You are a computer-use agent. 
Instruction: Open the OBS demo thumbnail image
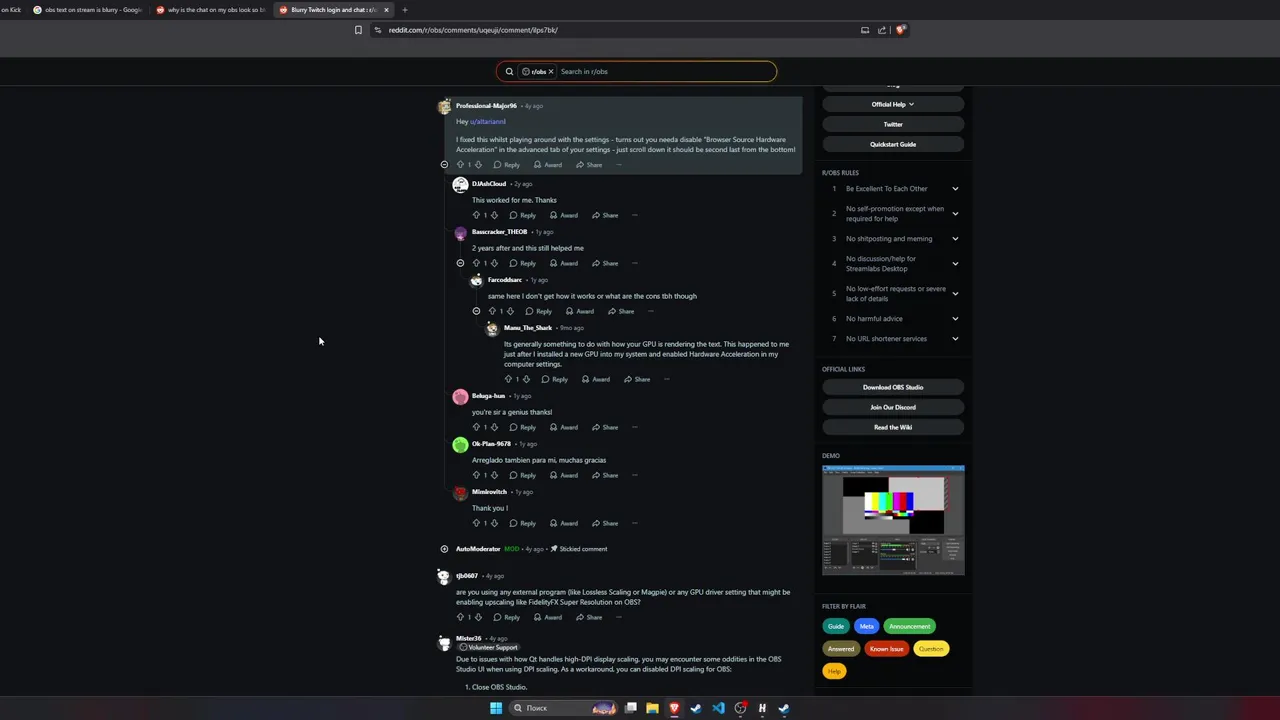[x=893, y=520]
